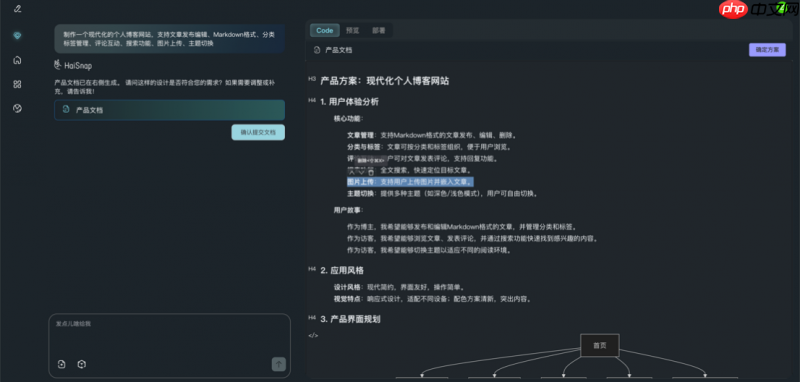Click the HaiSnap logo icon in chat
Screen dimensions: 800x382
coord(58,65)
